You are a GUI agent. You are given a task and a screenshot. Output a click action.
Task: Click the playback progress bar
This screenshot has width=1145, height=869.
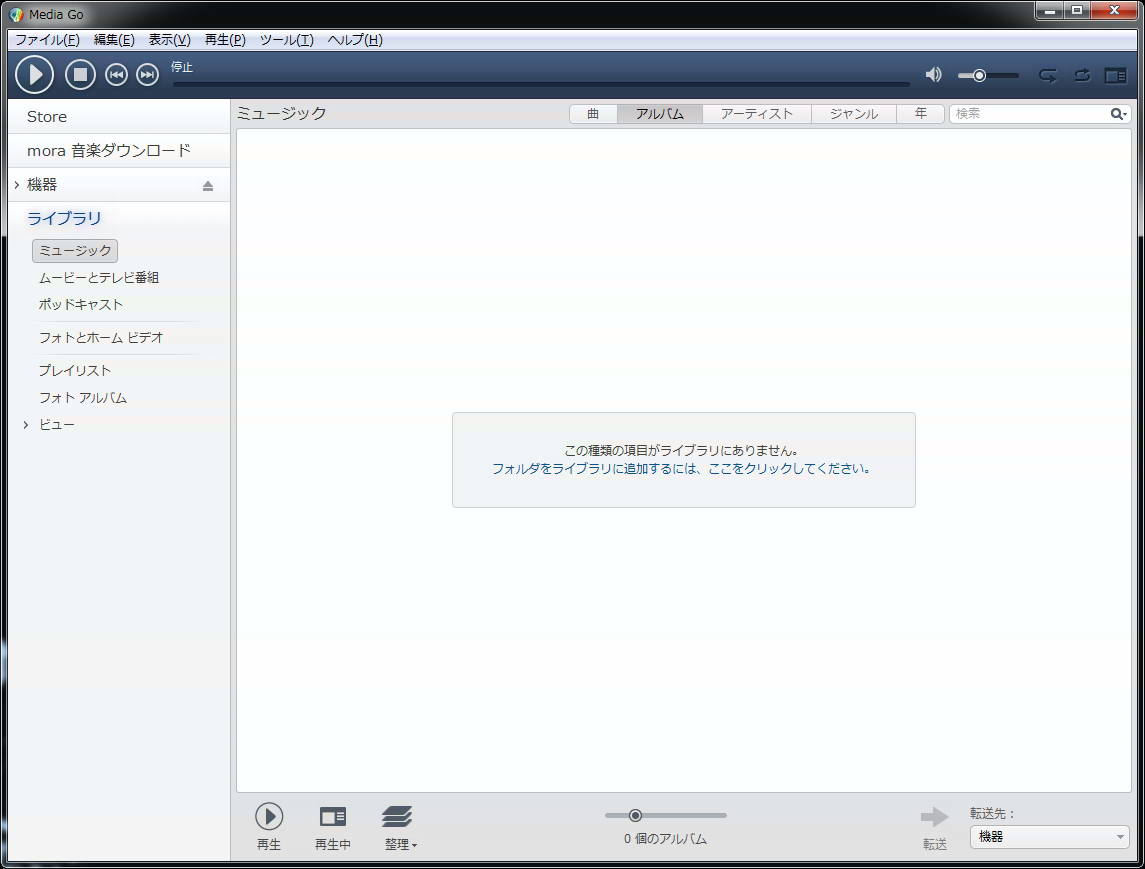tap(541, 85)
